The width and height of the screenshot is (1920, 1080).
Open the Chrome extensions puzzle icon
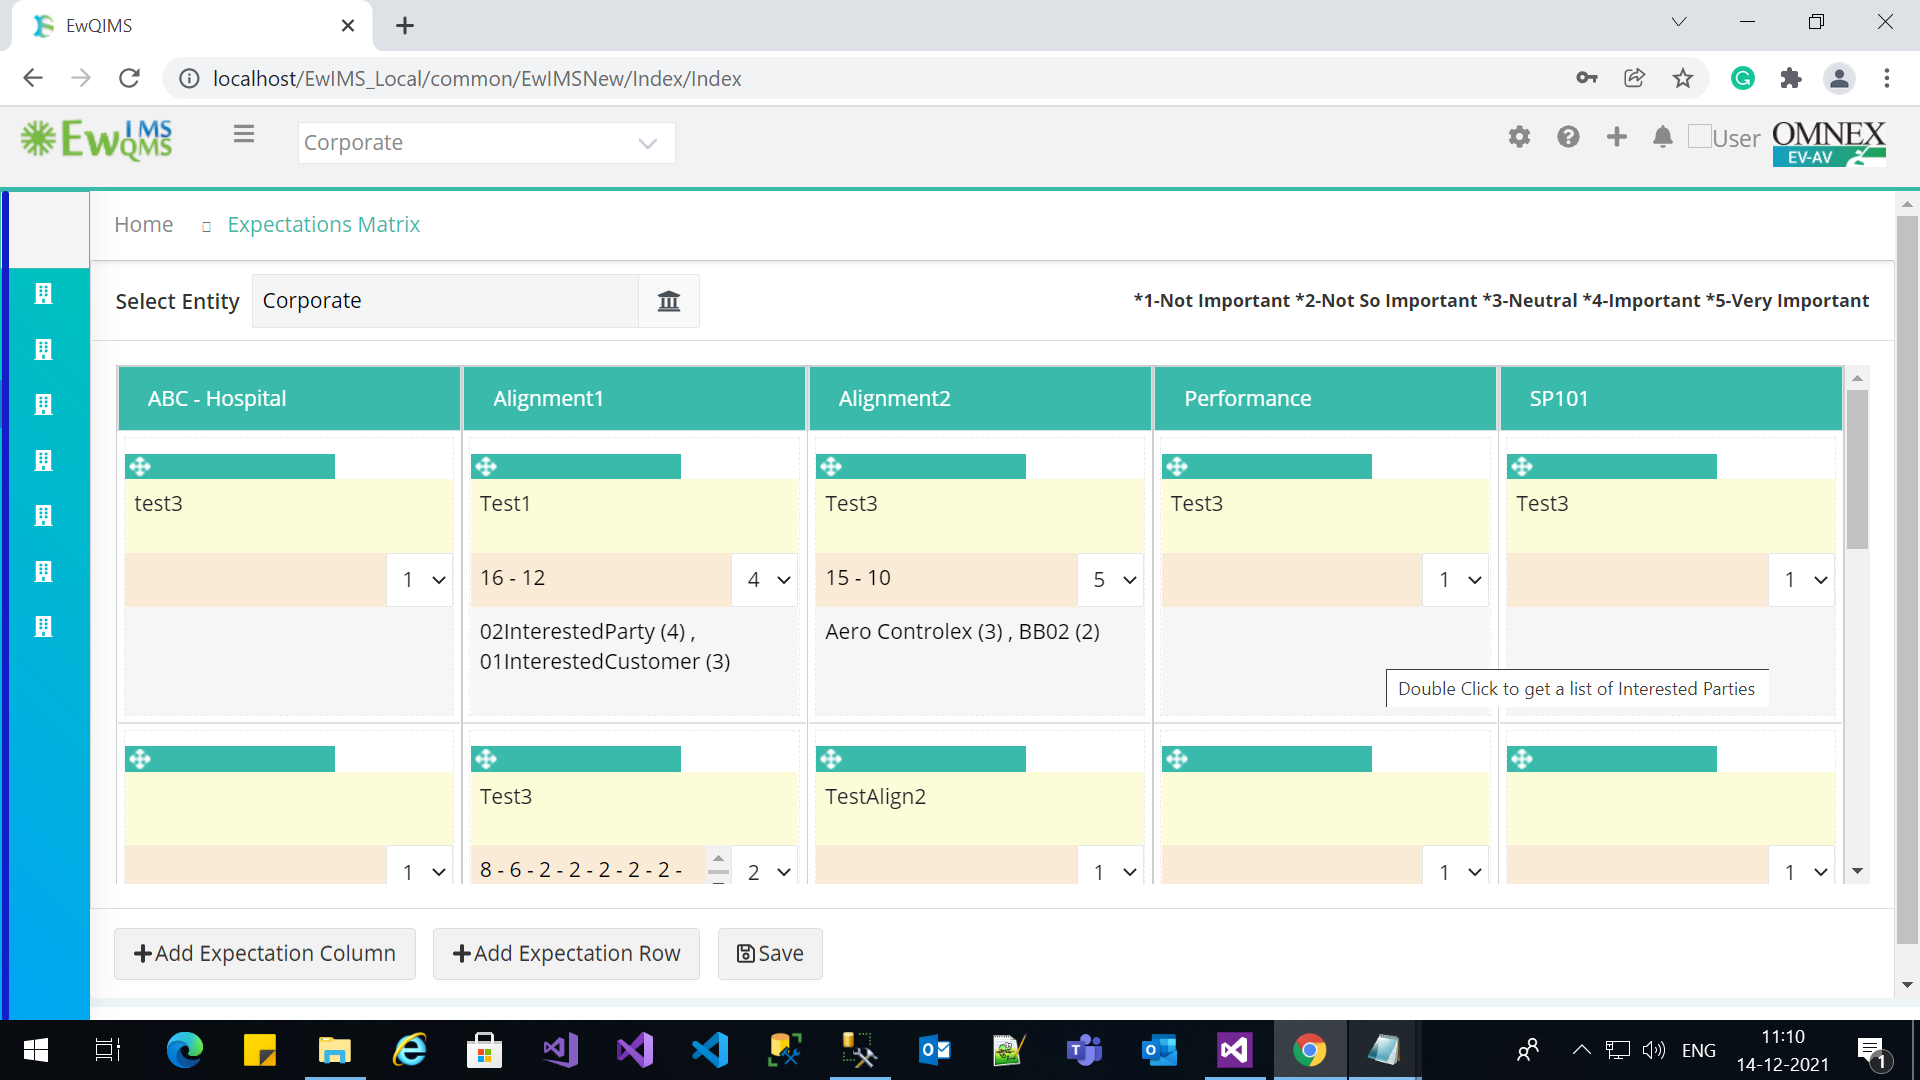click(1791, 78)
